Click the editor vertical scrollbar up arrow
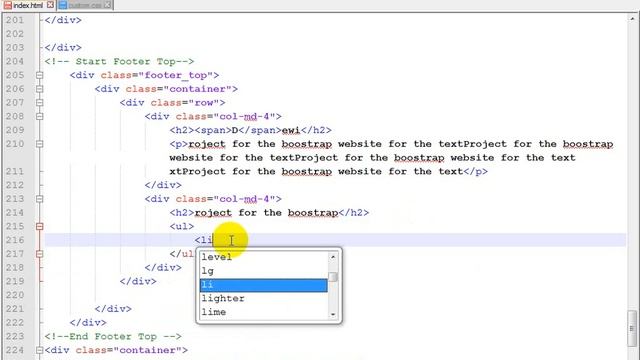 coord(632,19)
